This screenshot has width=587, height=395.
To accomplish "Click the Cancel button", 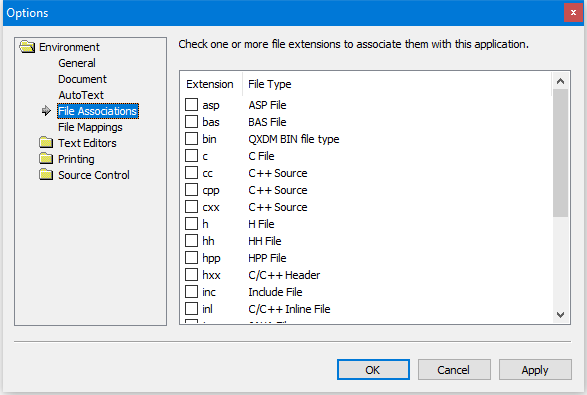I will (454, 370).
